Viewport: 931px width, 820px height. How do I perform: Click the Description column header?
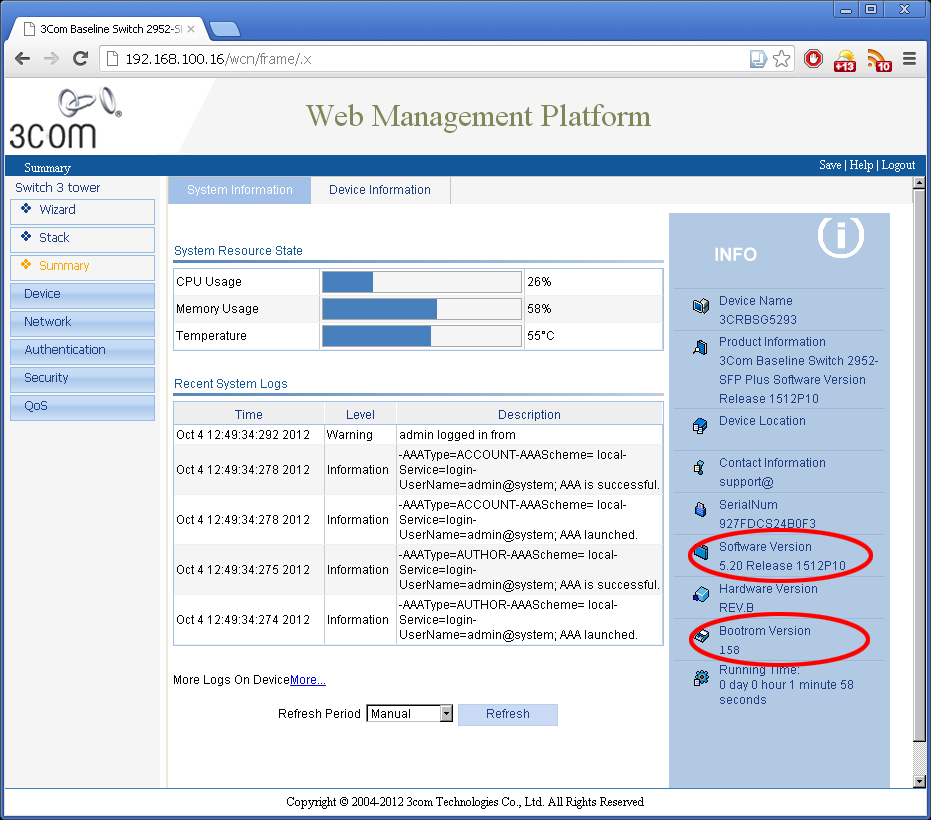click(x=529, y=414)
